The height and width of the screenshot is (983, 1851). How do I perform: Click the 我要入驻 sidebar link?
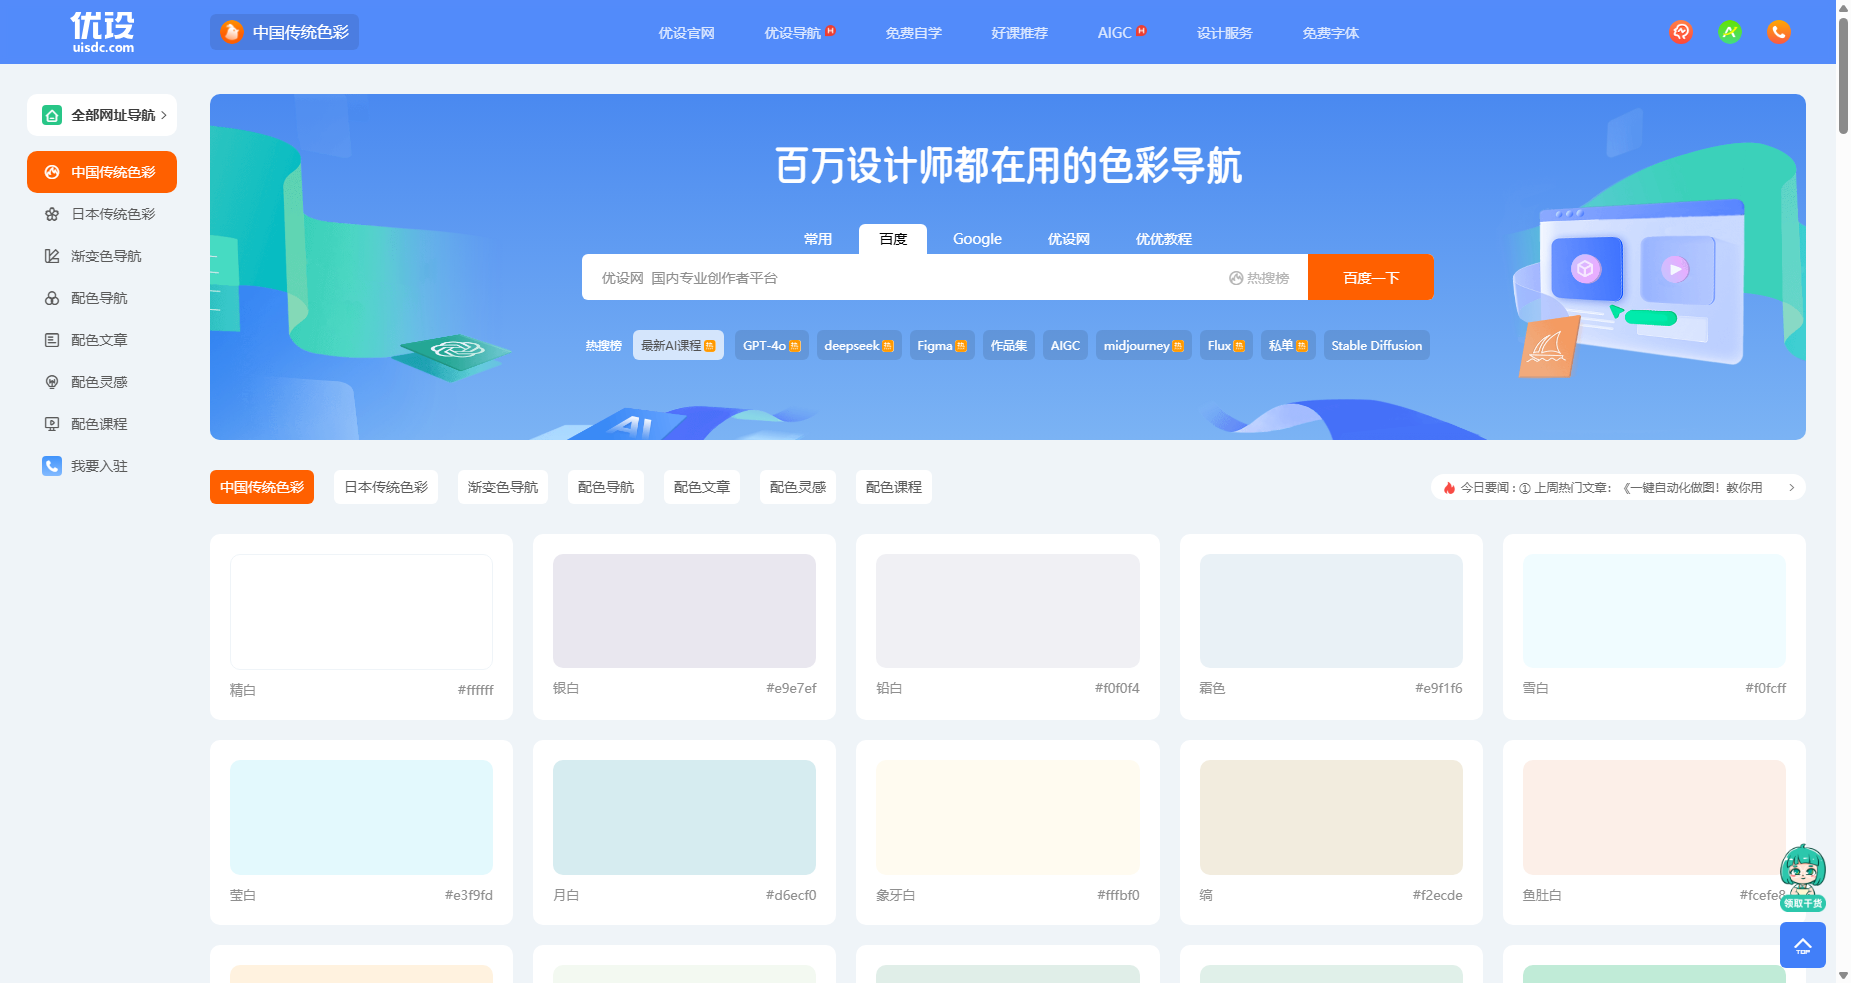99,466
